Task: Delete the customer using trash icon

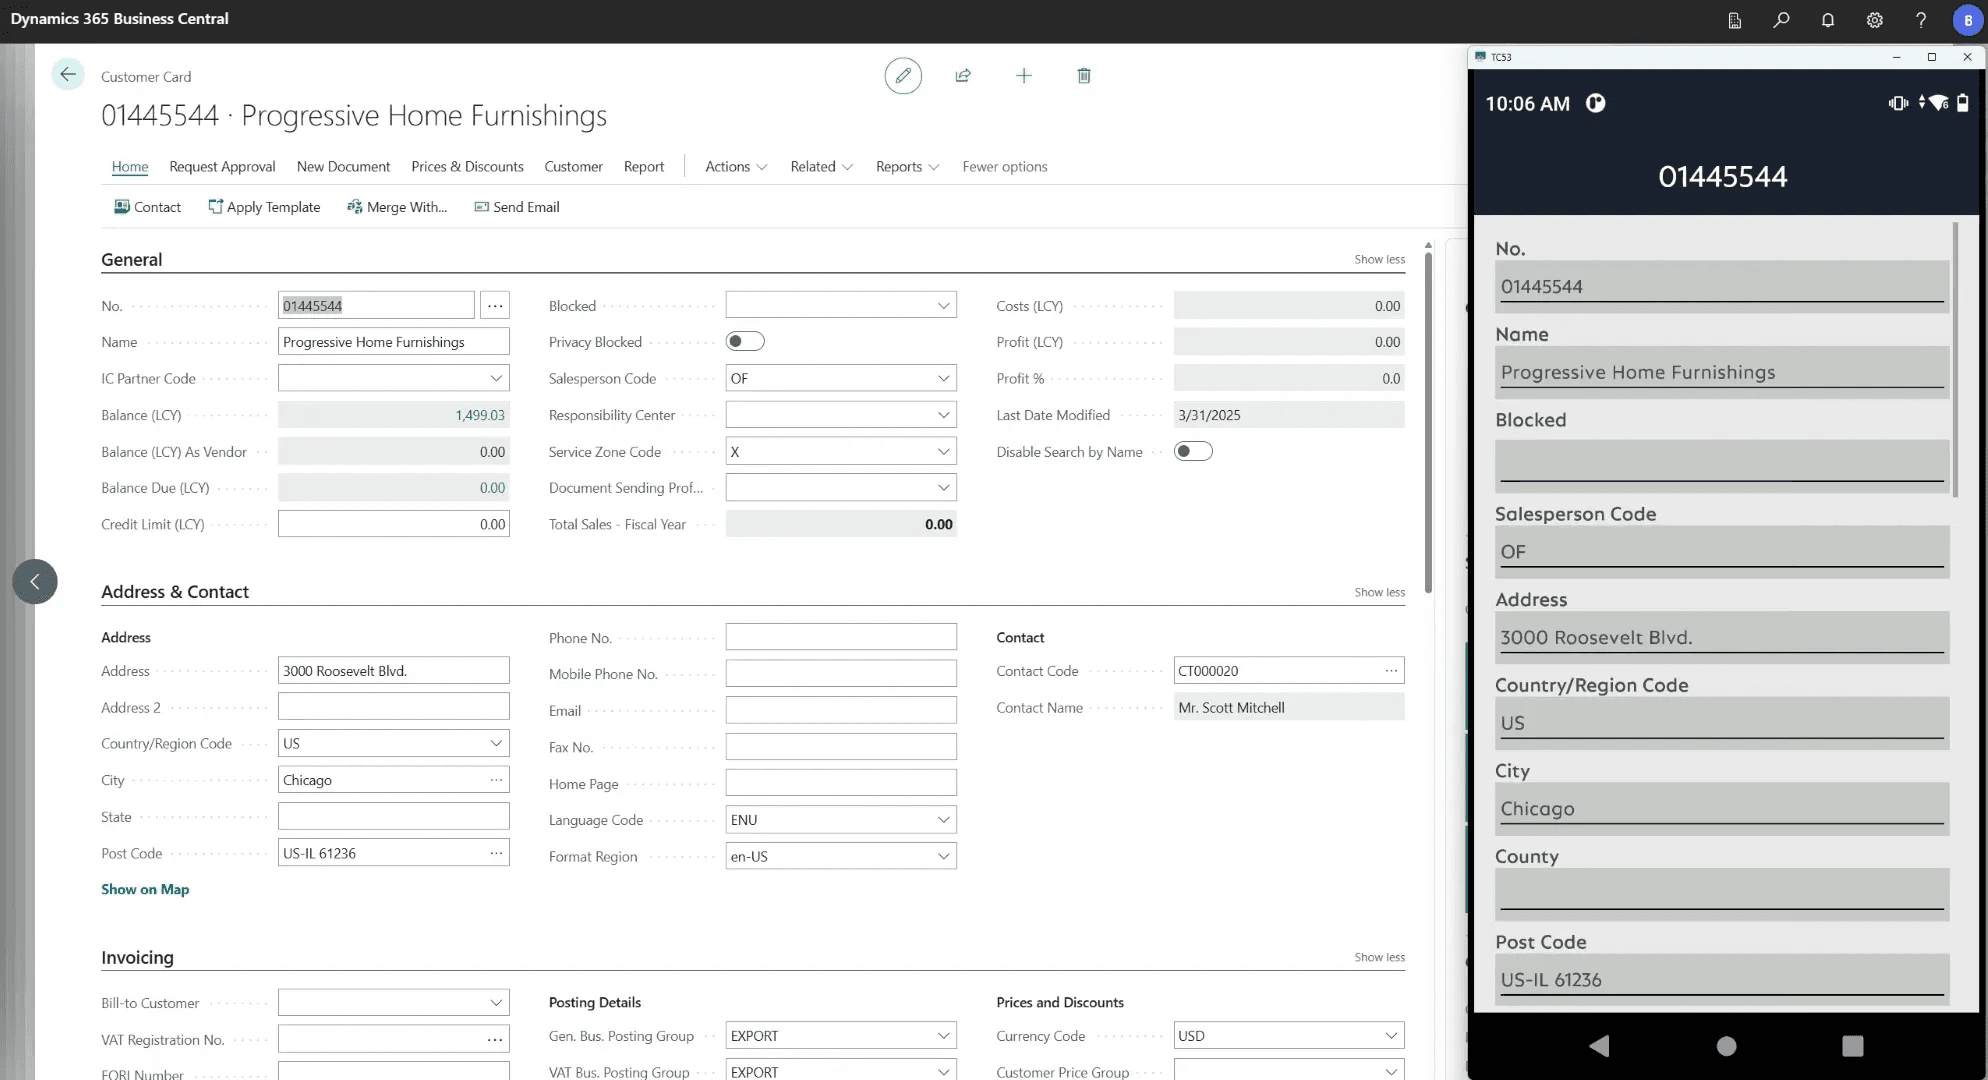Action: (1084, 76)
